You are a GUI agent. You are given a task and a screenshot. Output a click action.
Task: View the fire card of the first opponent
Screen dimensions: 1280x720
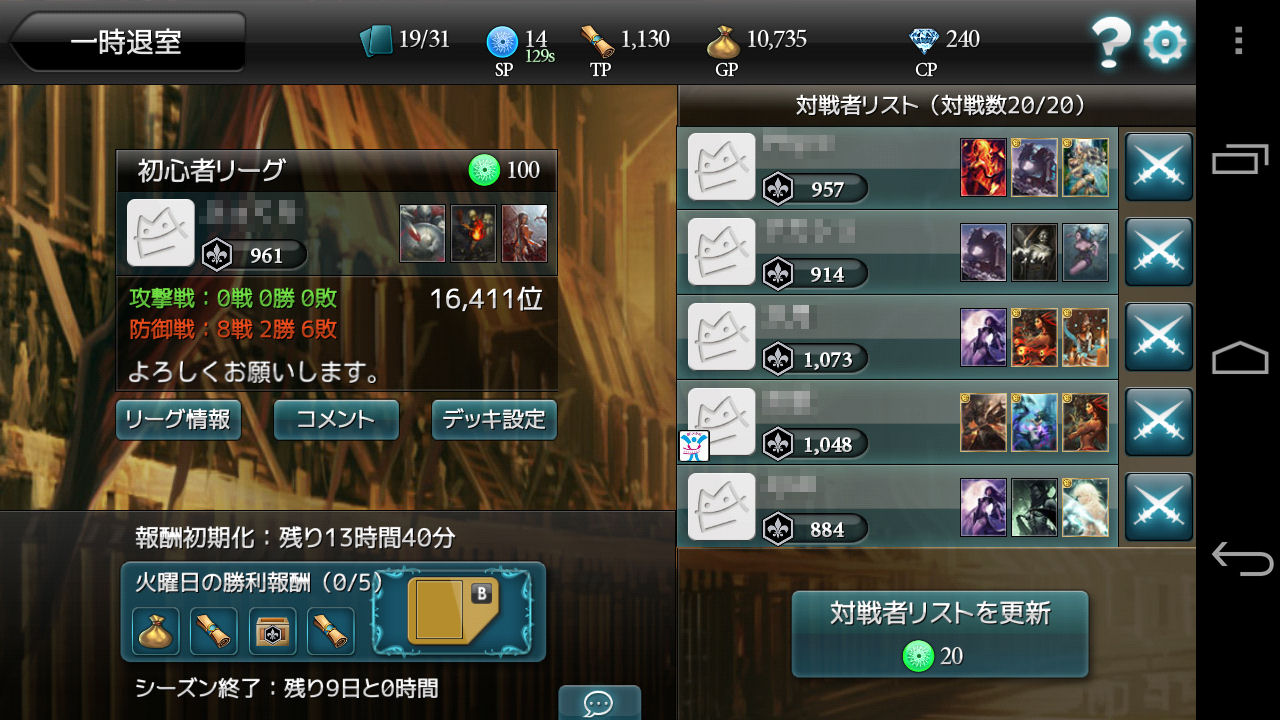[x=983, y=167]
